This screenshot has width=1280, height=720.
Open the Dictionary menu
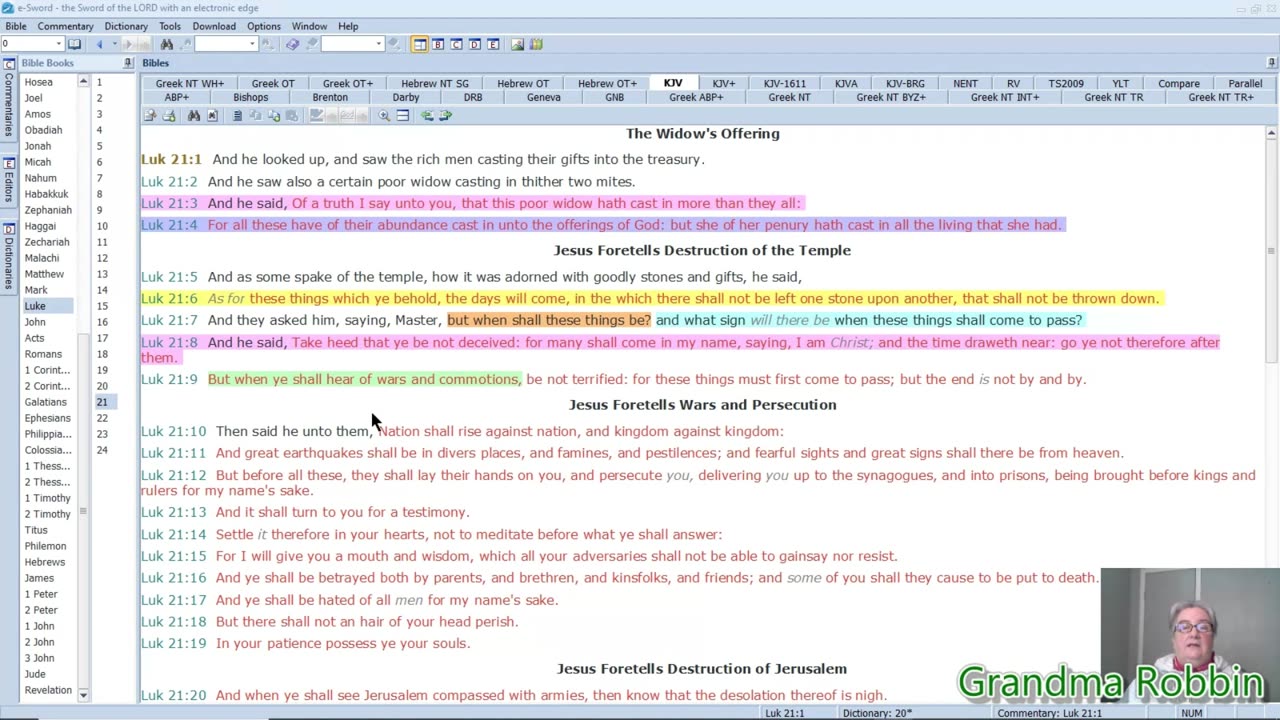[126, 26]
